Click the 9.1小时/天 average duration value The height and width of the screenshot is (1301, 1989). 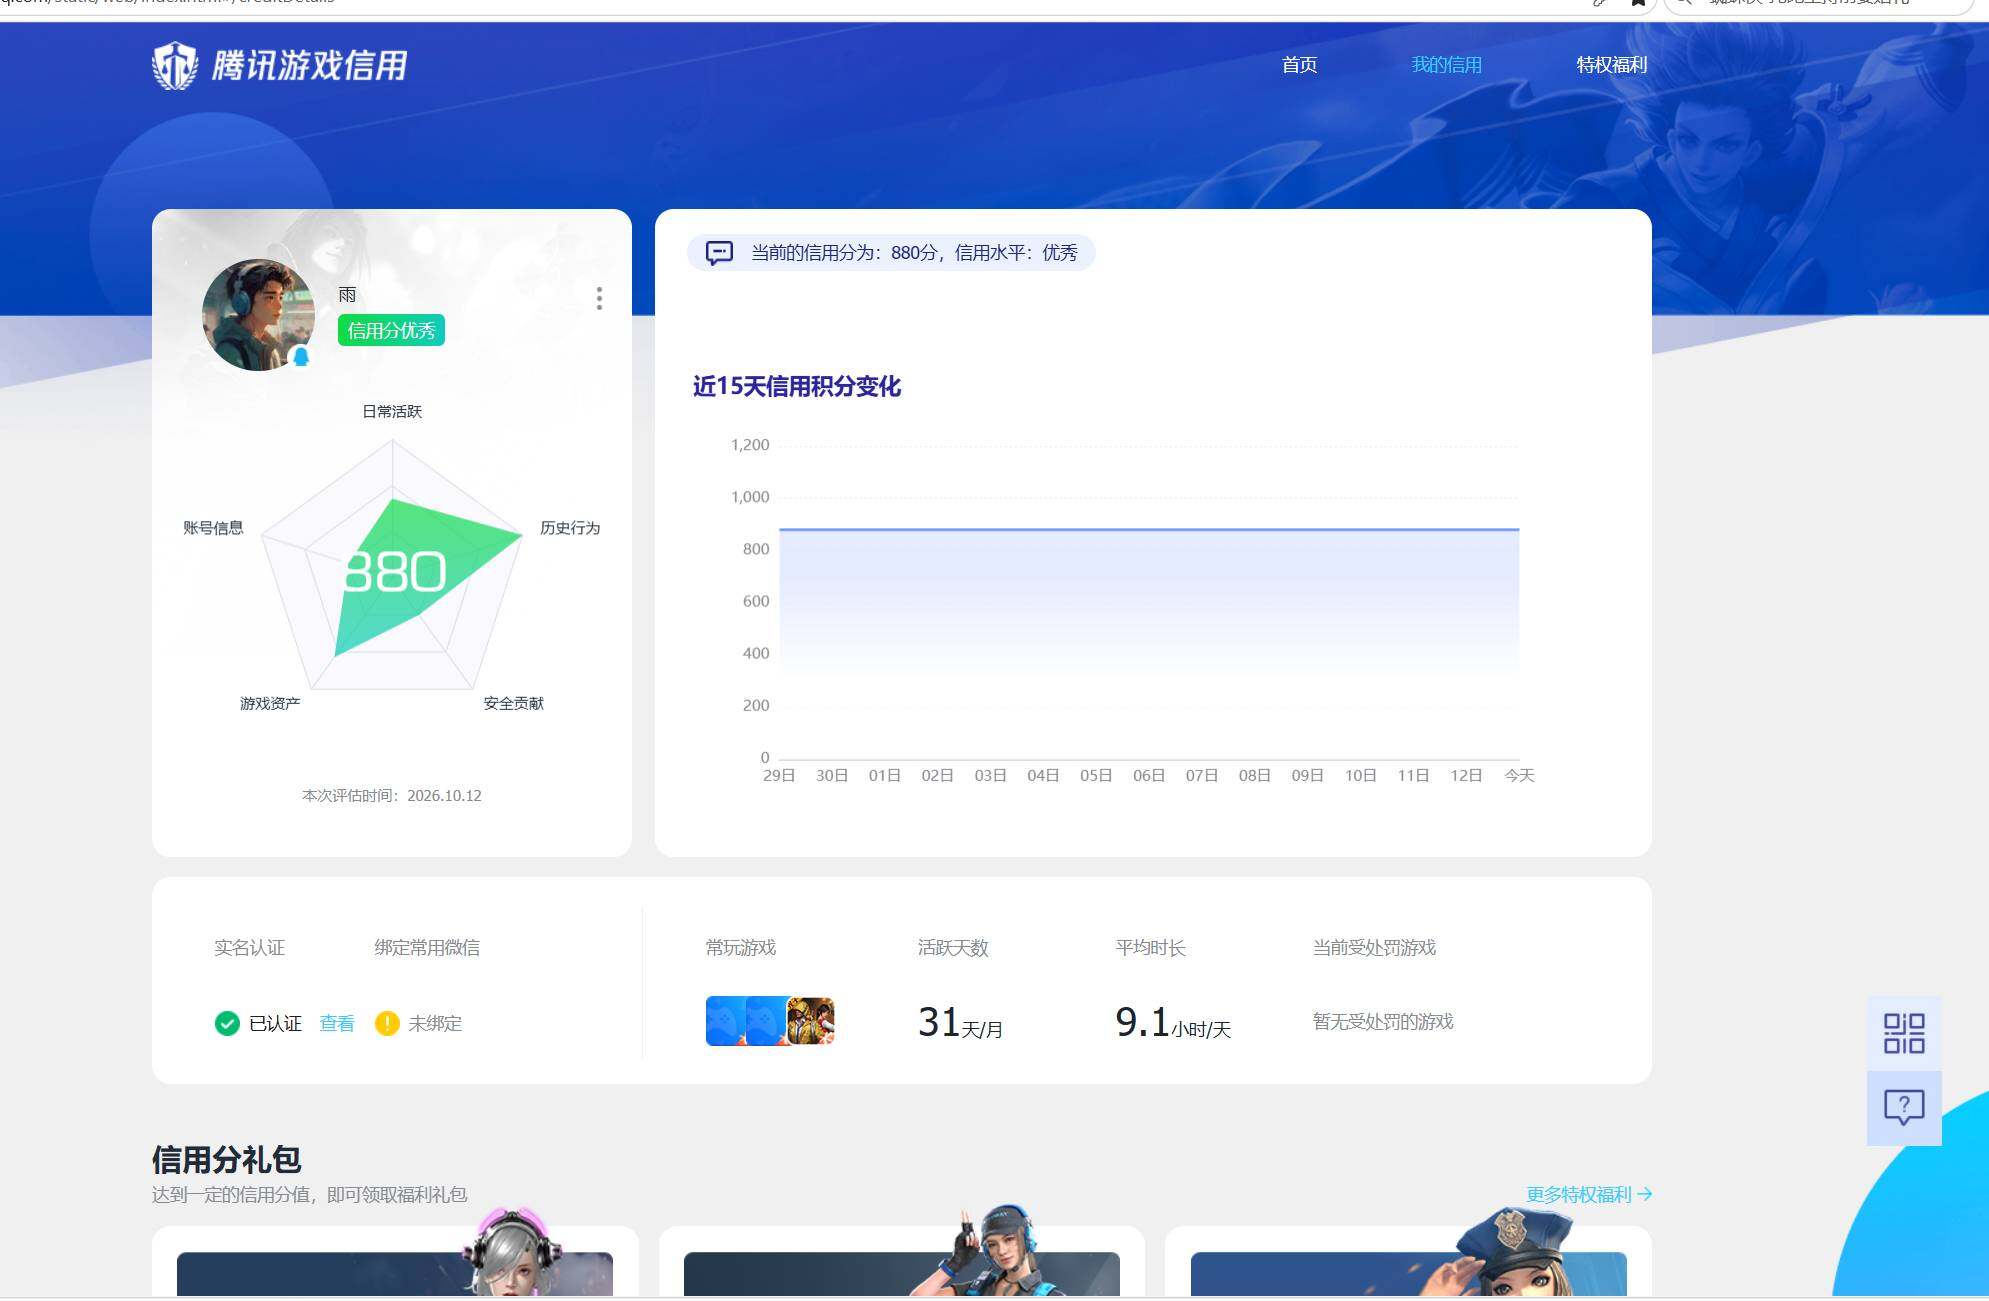1173,1023
